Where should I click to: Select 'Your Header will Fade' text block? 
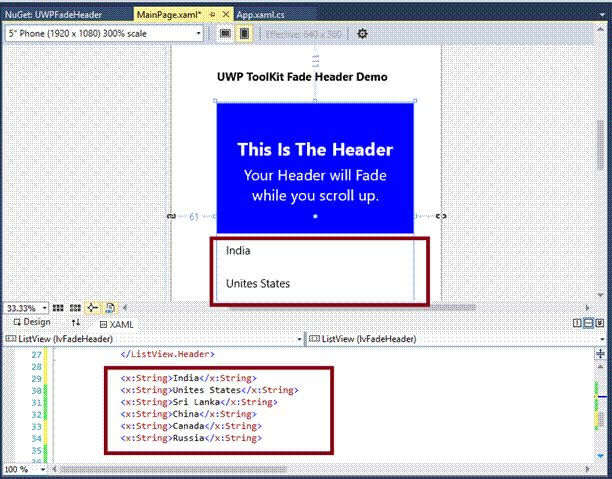315,175
